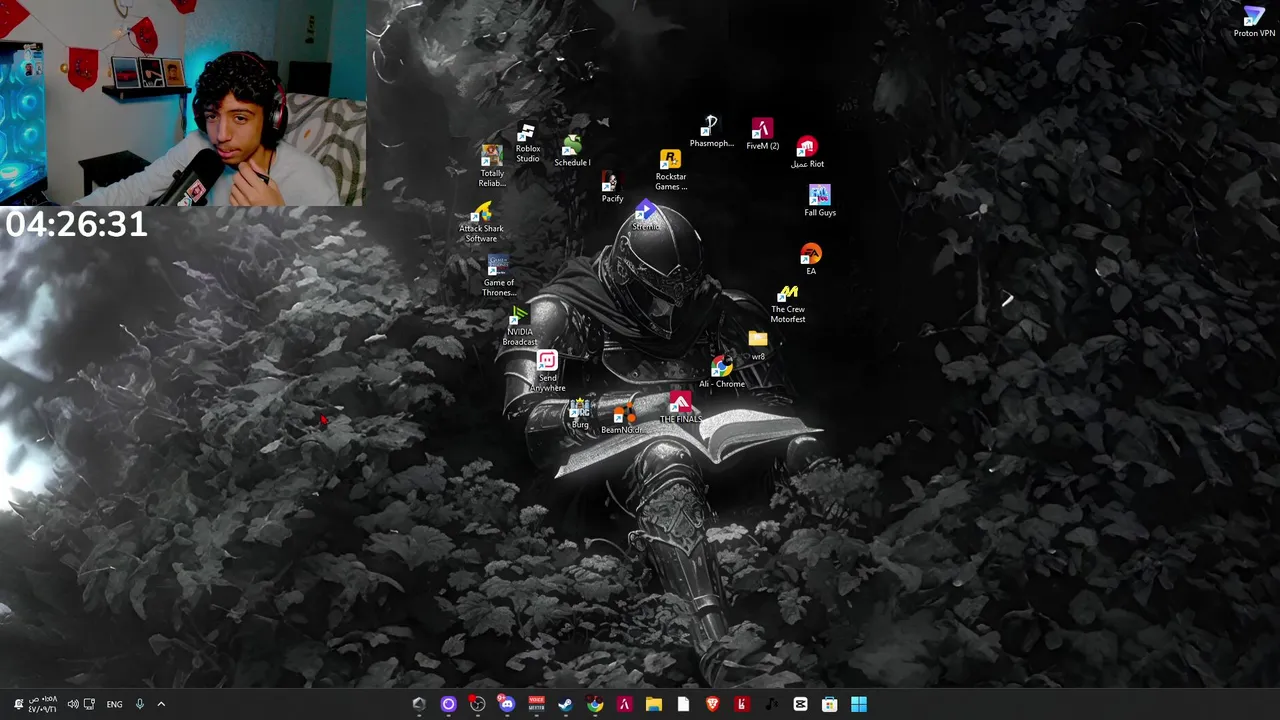Open the Windows Start button on taskbar
Screen dimensions: 1280x720
coord(859,704)
